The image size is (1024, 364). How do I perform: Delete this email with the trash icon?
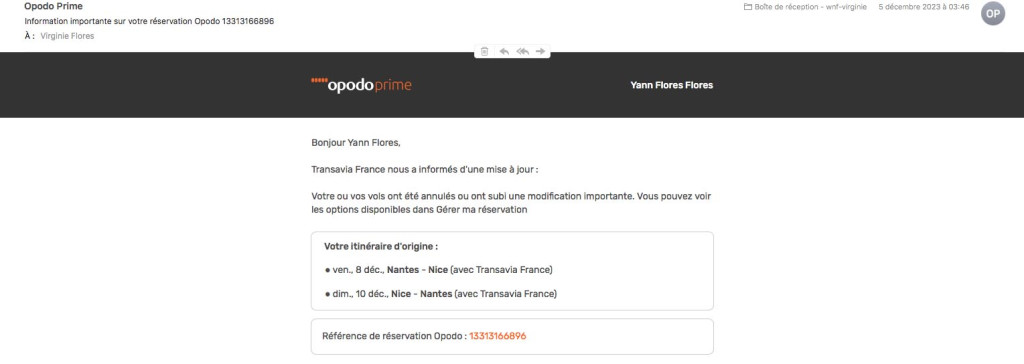point(484,52)
